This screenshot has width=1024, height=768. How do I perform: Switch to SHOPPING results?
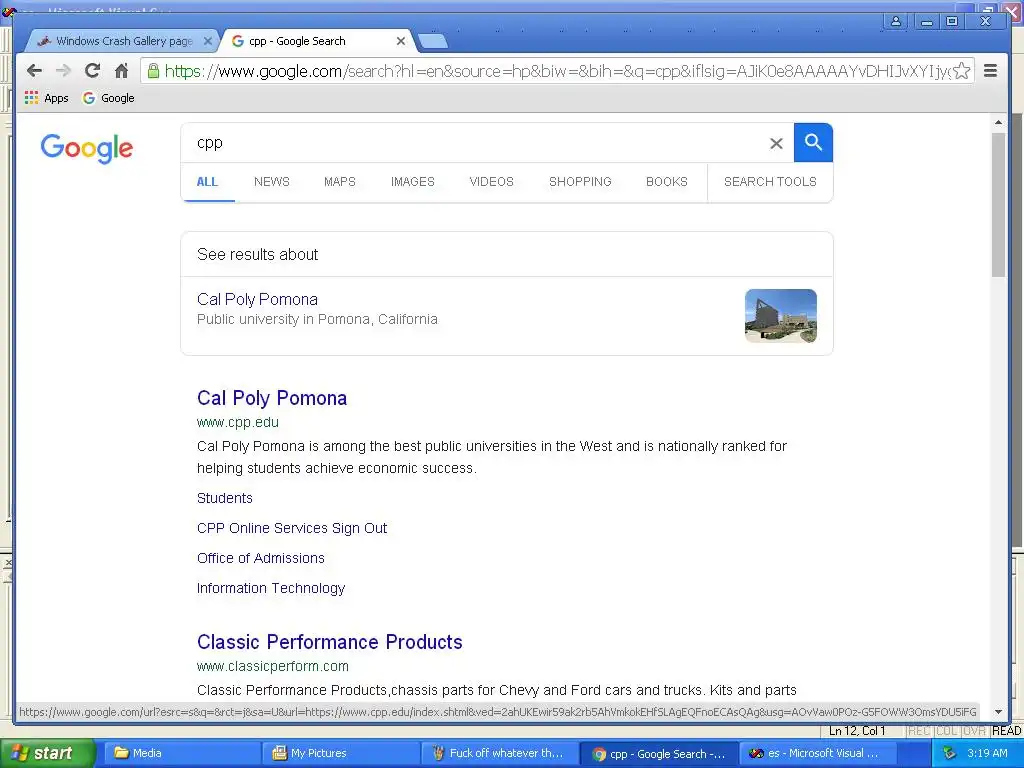click(580, 182)
